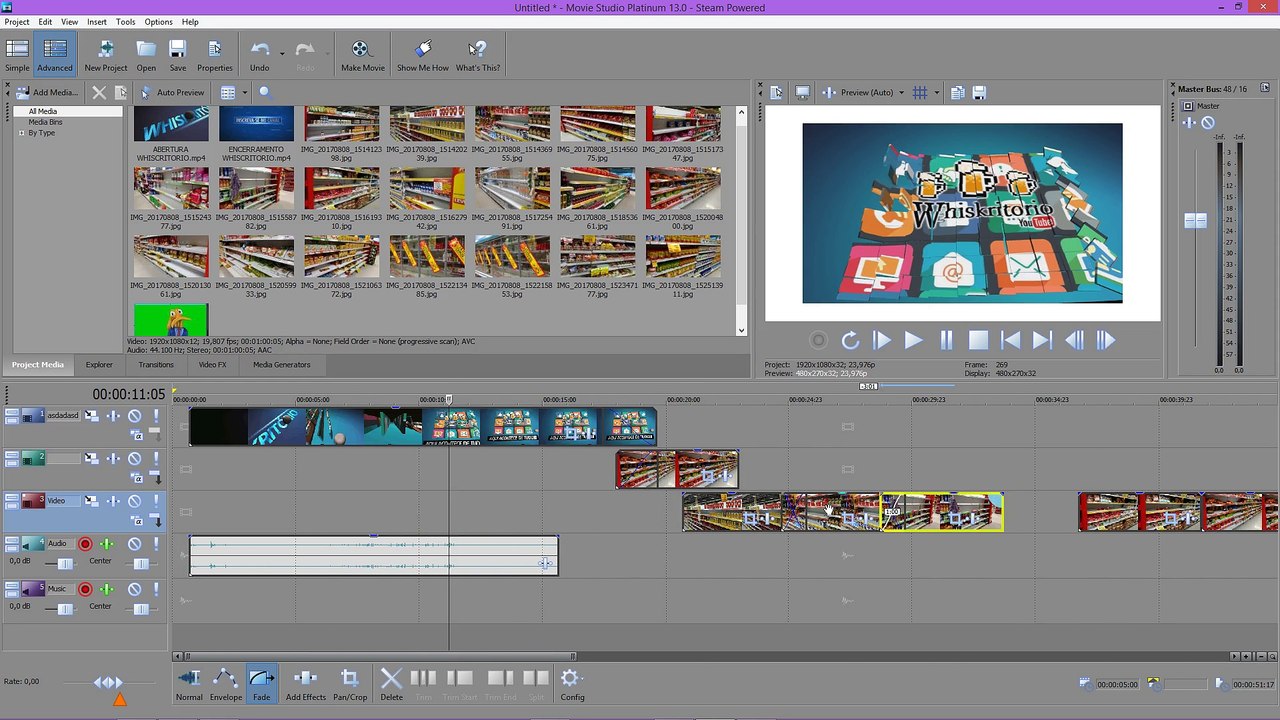Image resolution: width=1280 pixels, height=720 pixels.
Task: Open the Pan/Crop tool
Action: (350, 685)
